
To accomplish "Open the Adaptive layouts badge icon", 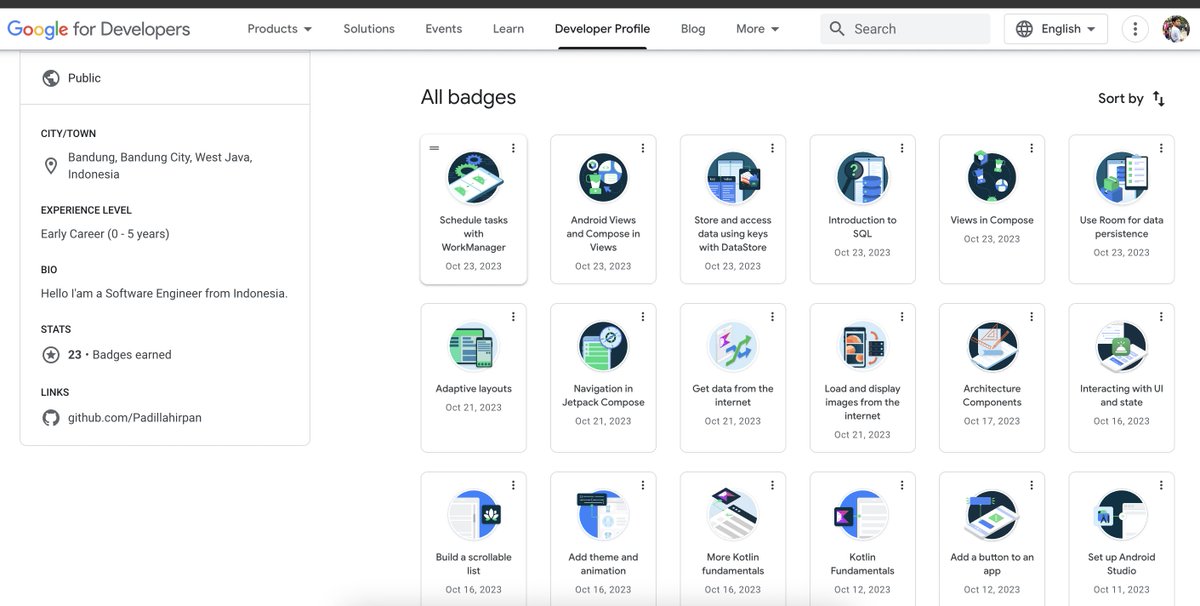I will coord(474,347).
